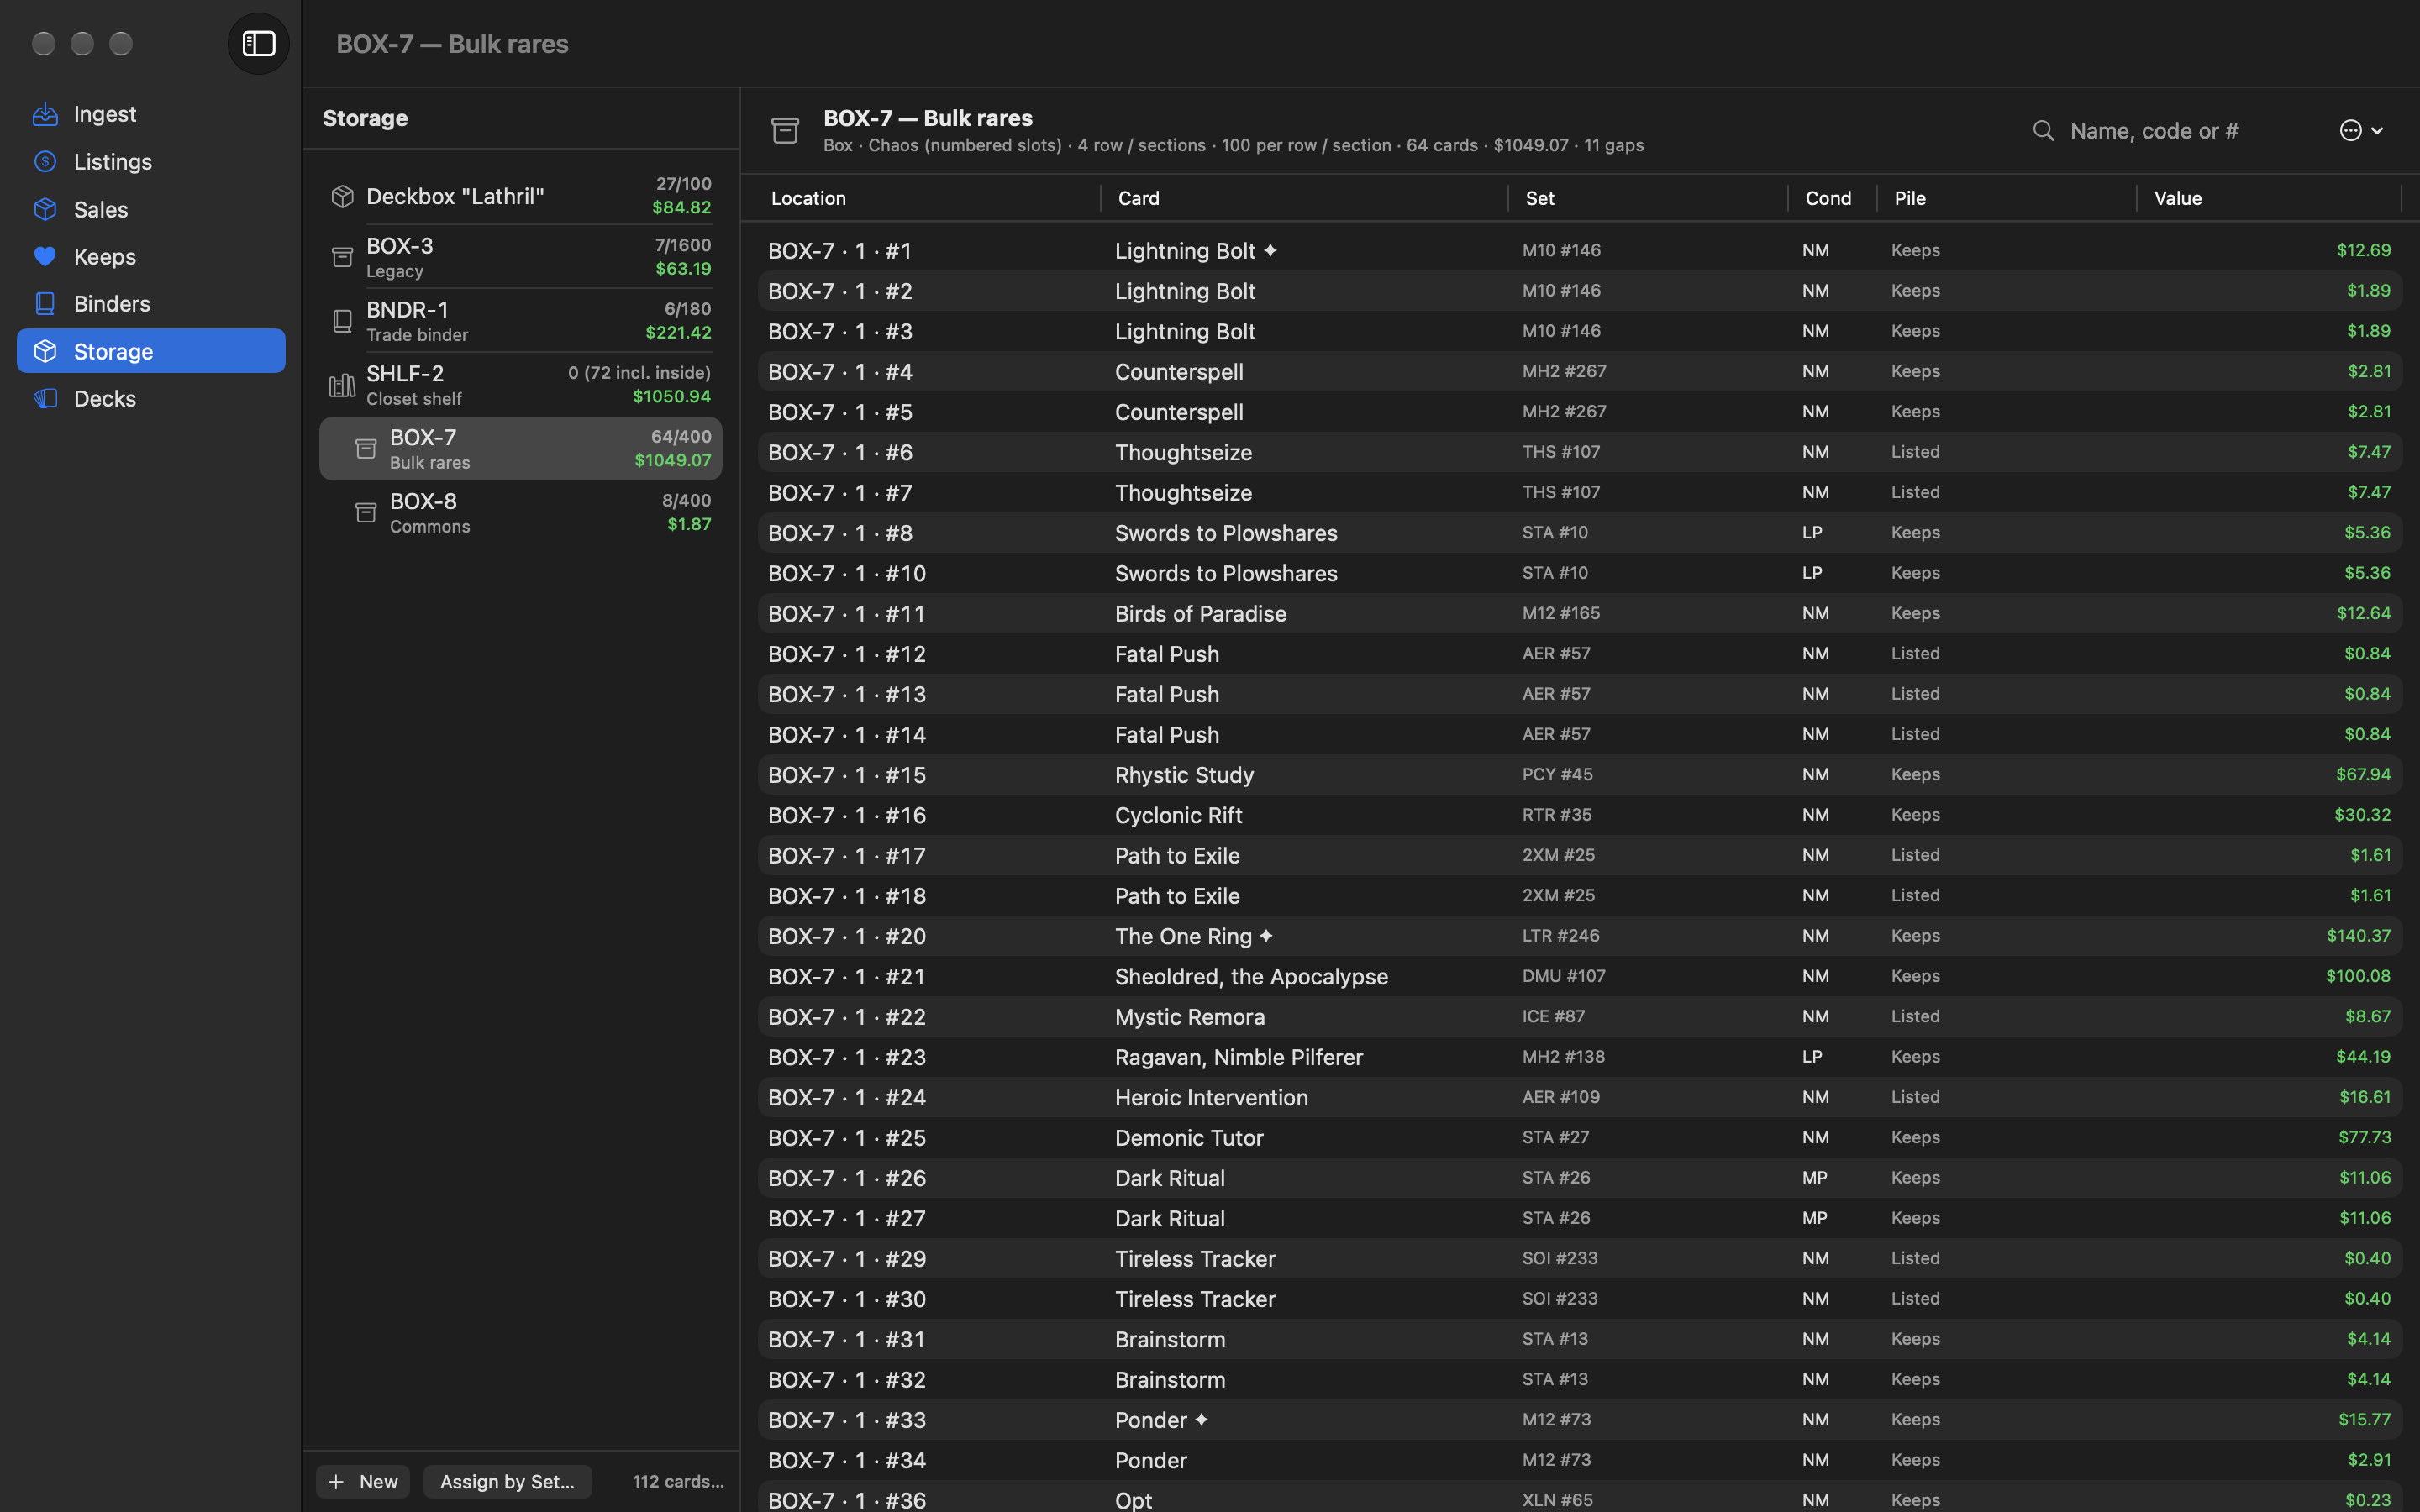
Task: Click the BNDR-1 binder icon
Action: 342,321
